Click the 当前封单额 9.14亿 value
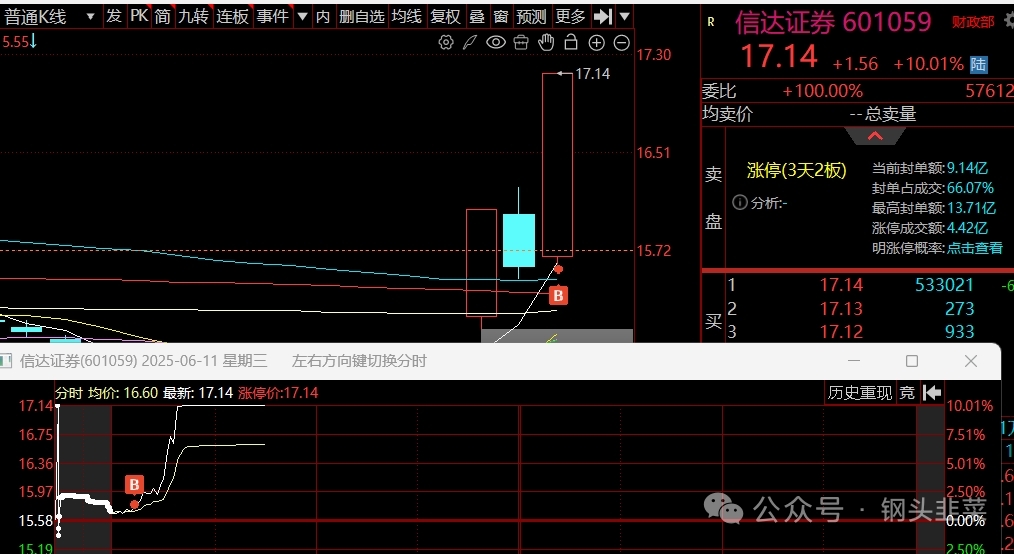The width and height of the screenshot is (1014, 554). [967, 168]
